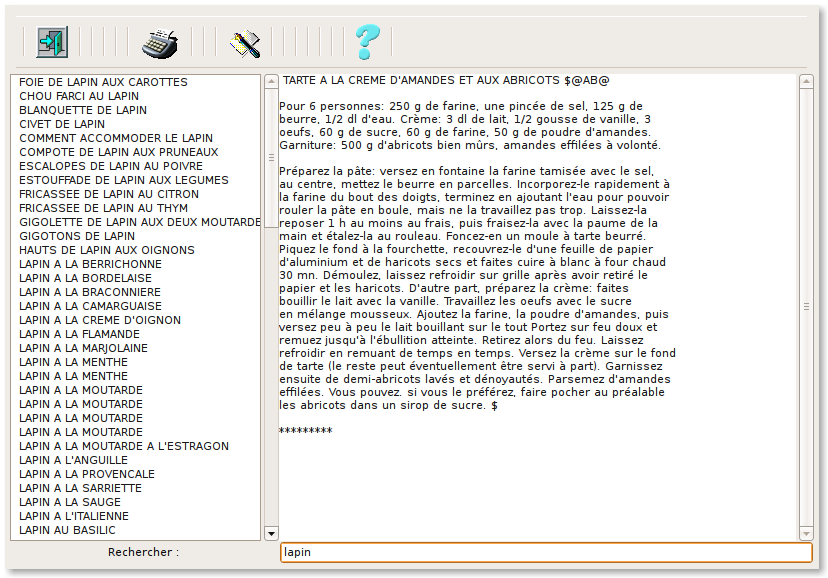Open LAPIN A L'ANGUILLE recipe
Image resolution: width=828 pixels, height=578 pixels.
click(x=73, y=460)
